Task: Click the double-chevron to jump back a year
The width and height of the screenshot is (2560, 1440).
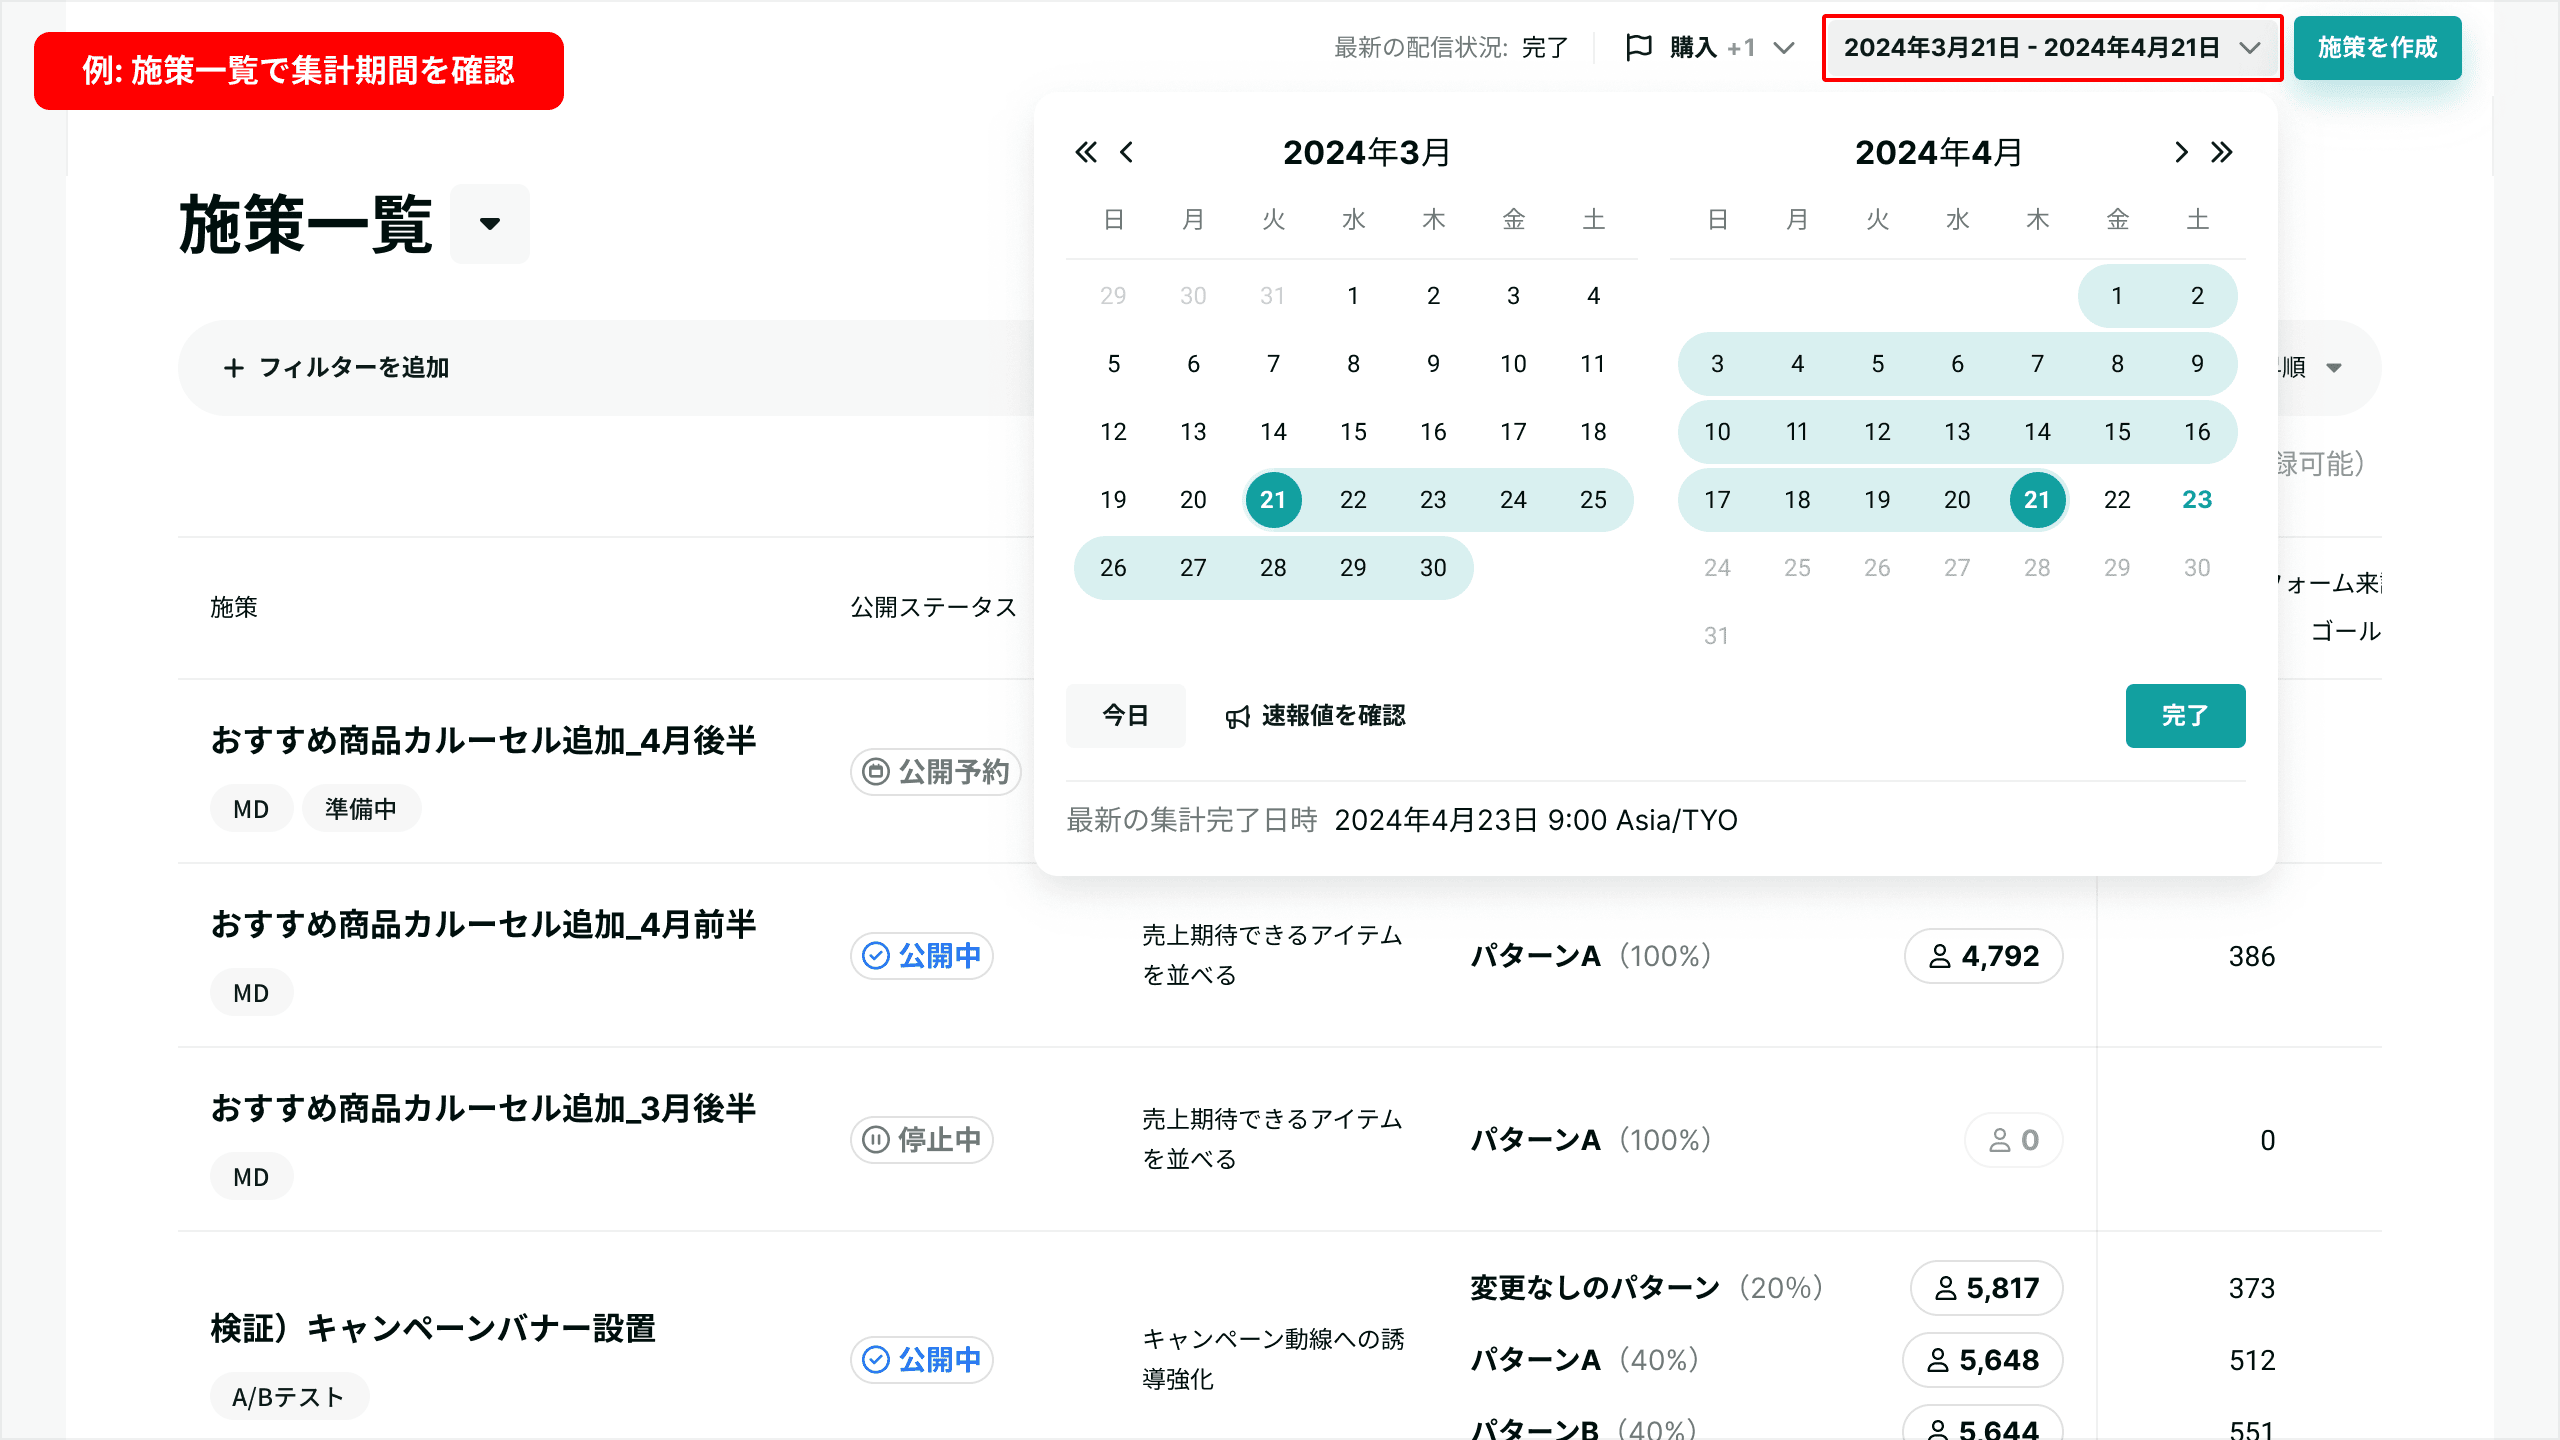Action: [x=1087, y=152]
